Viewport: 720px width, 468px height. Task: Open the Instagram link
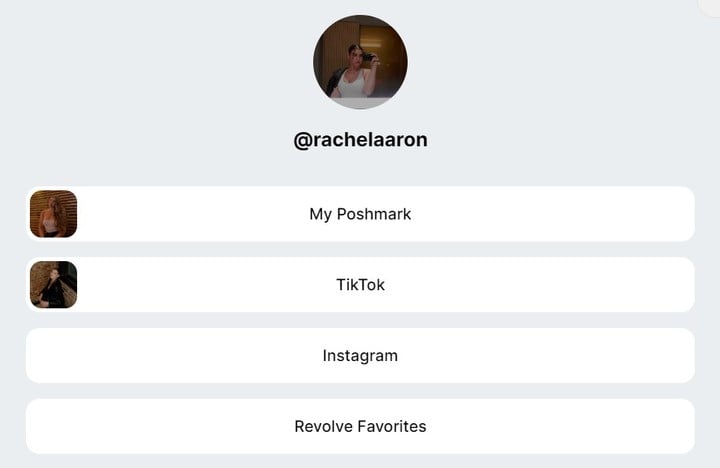[360, 355]
